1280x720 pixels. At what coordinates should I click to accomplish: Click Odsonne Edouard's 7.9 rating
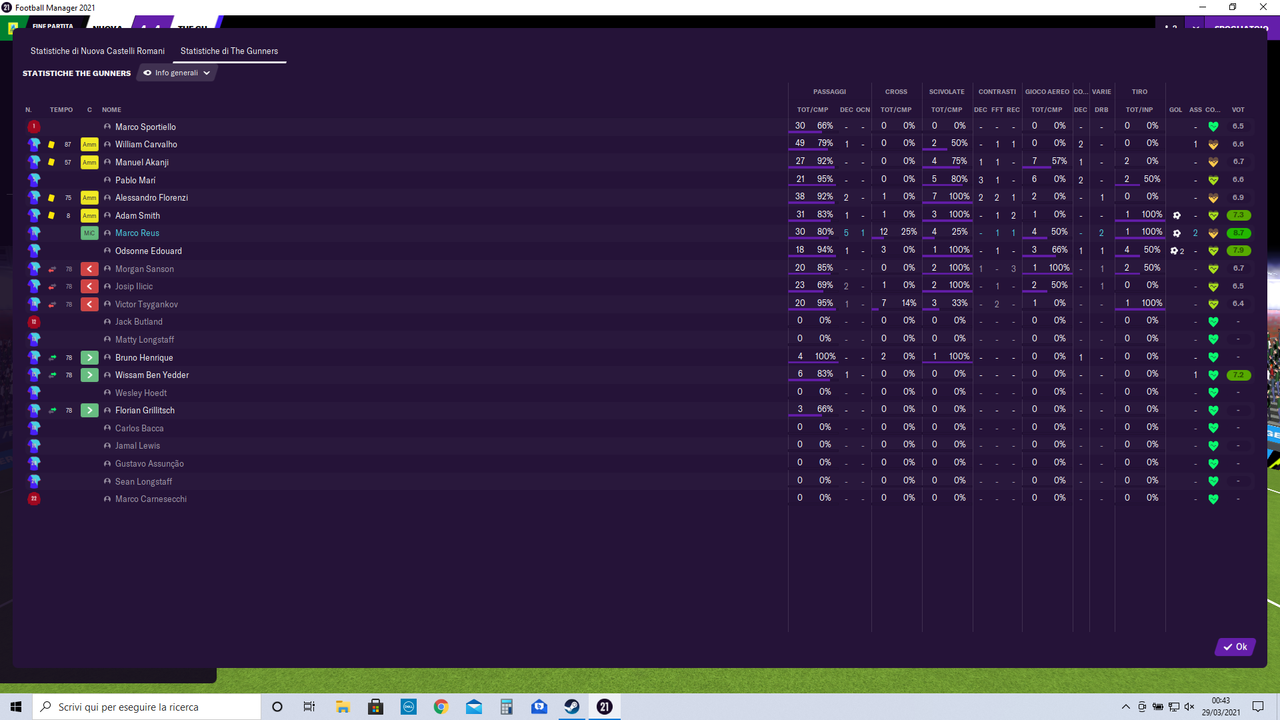pyautogui.click(x=1238, y=251)
